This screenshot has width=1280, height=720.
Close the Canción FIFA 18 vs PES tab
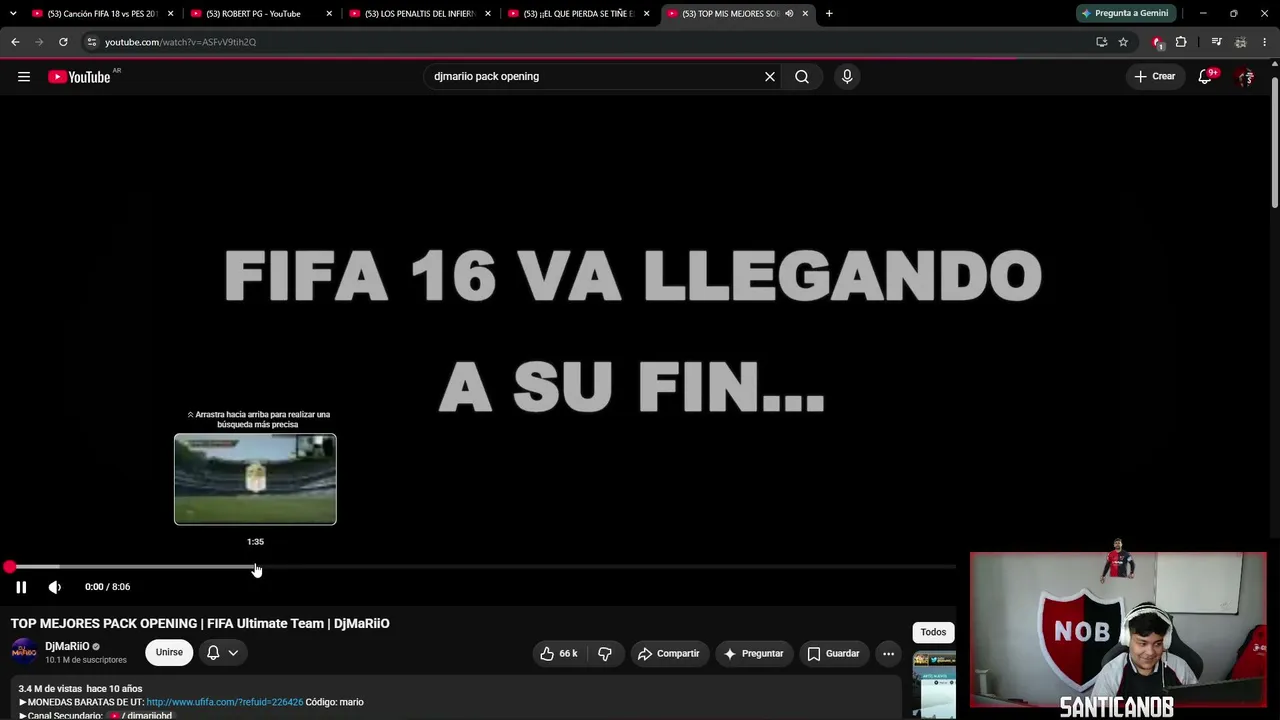[x=170, y=14]
